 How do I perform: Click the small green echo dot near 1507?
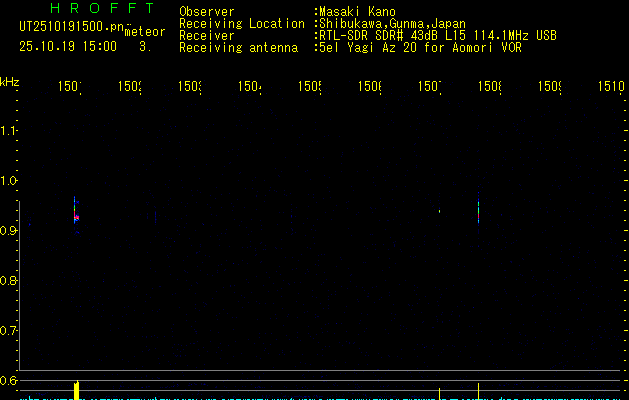pyautogui.click(x=440, y=211)
